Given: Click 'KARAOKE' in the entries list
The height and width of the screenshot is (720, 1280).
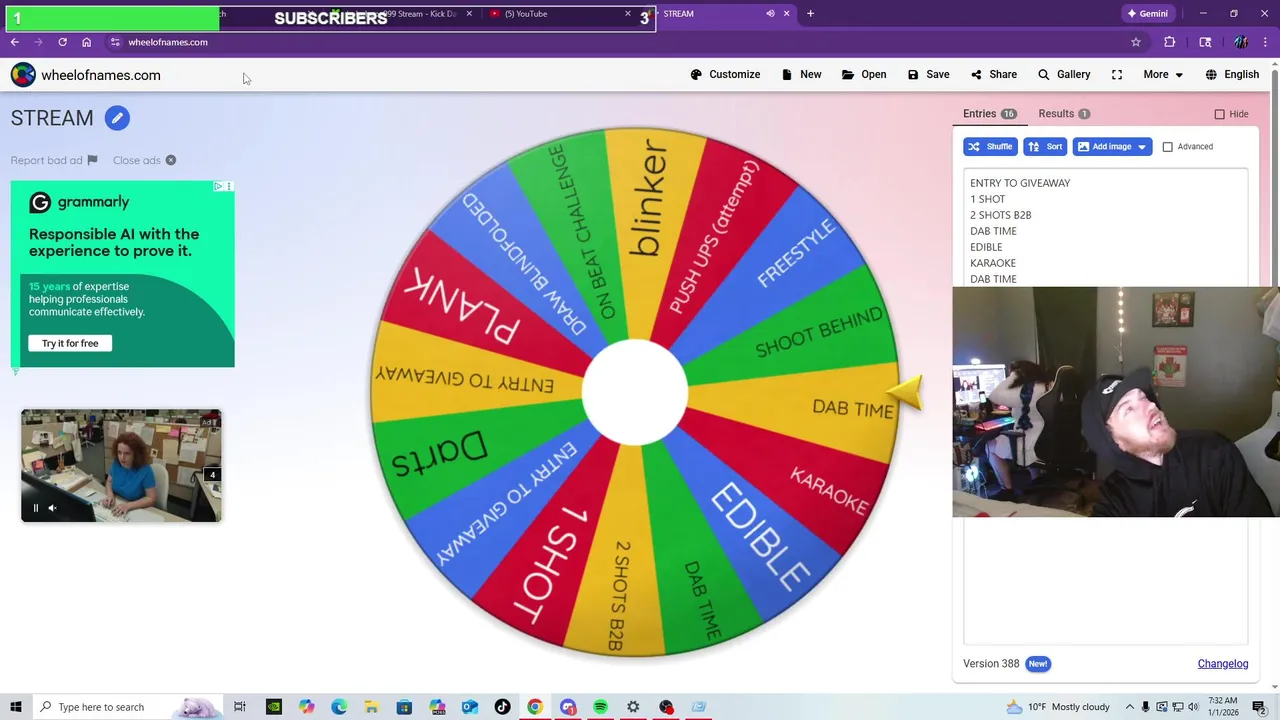Looking at the screenshot, I should [993, 263].
